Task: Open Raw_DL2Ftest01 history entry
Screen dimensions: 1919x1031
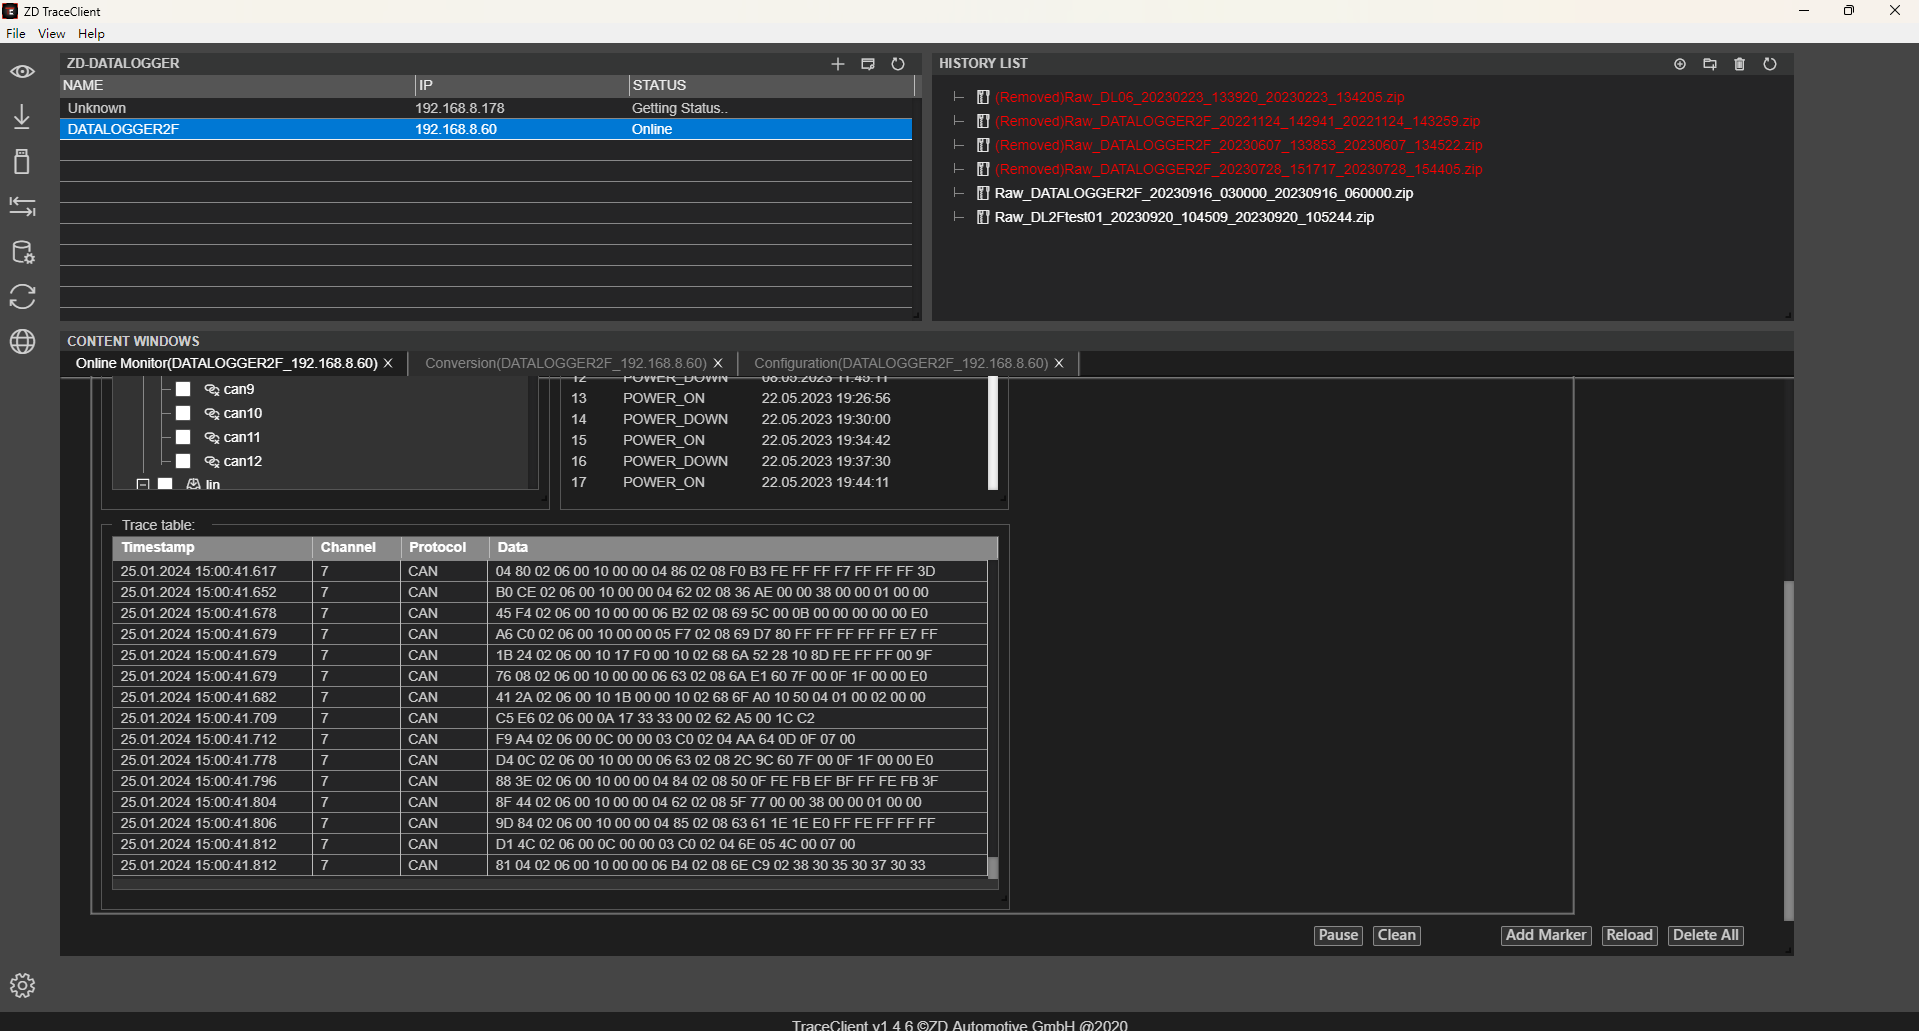Action: 1183,217
